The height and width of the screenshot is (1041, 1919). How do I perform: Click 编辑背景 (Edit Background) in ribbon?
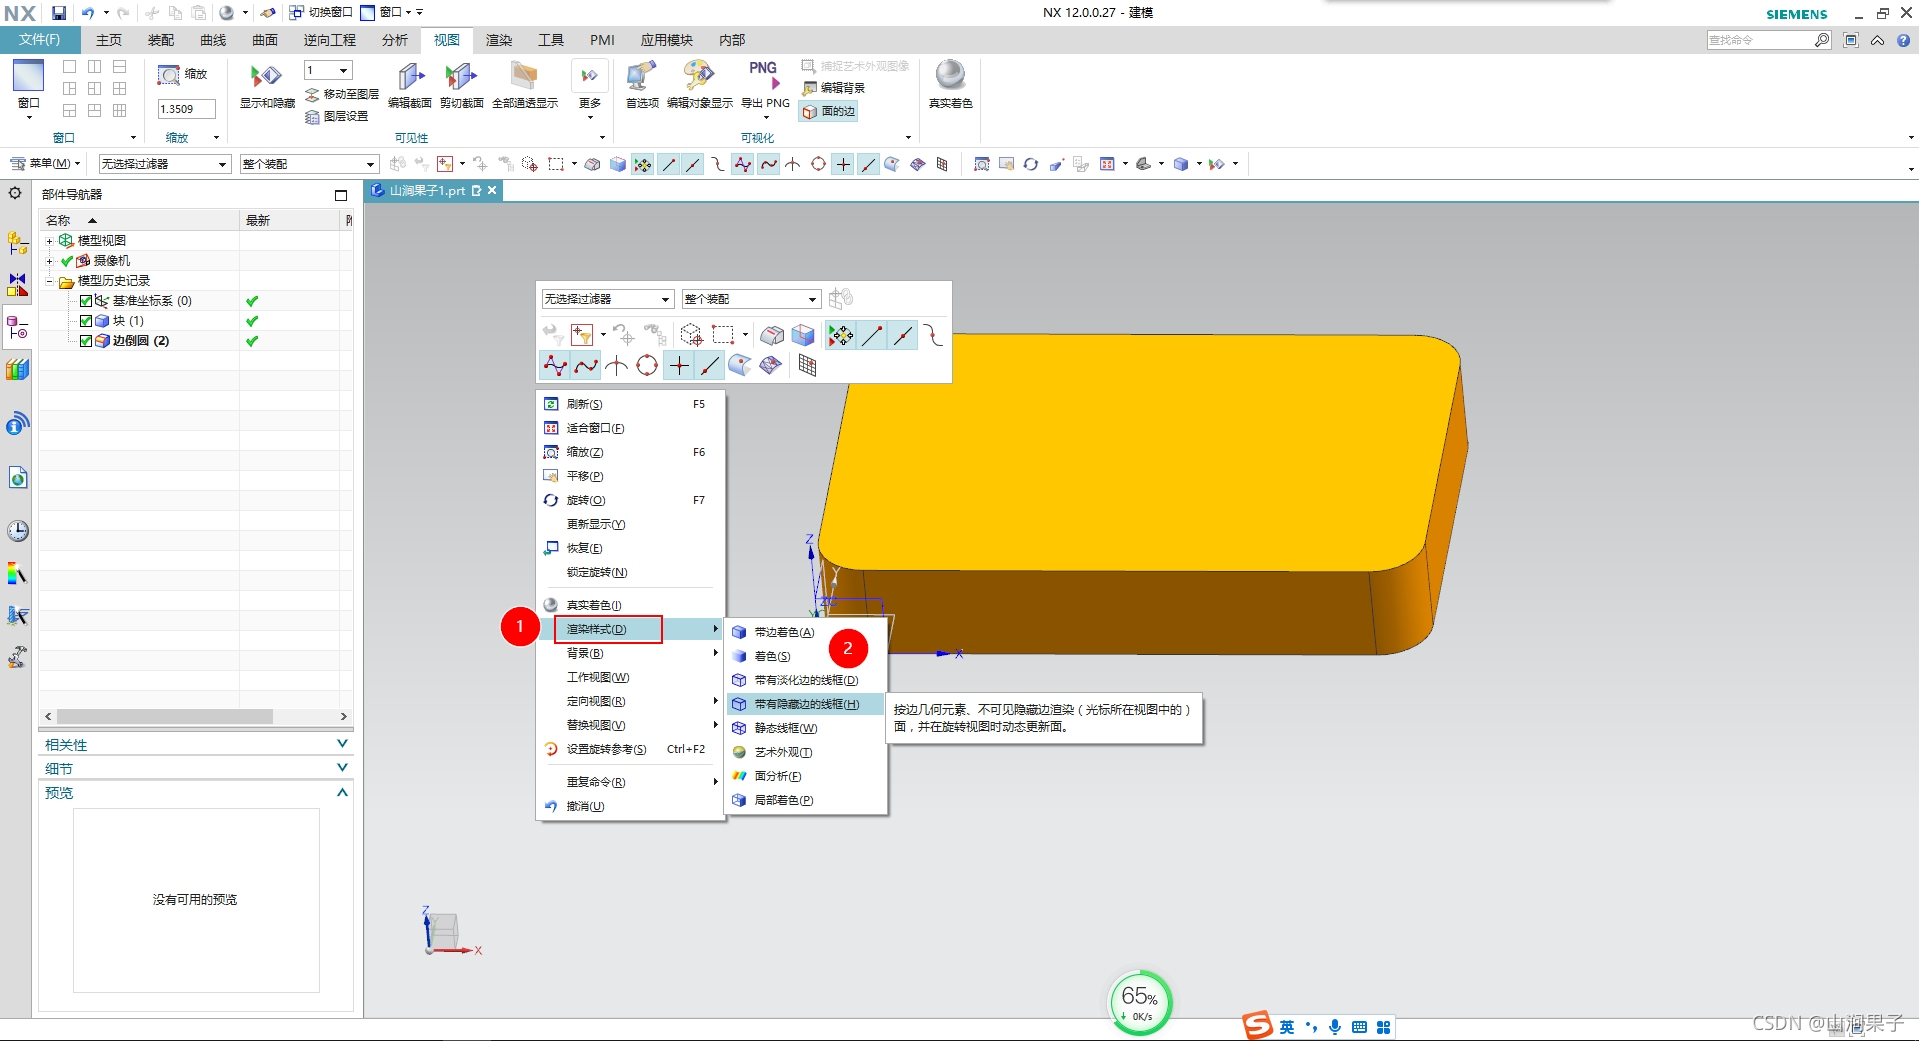834,88
